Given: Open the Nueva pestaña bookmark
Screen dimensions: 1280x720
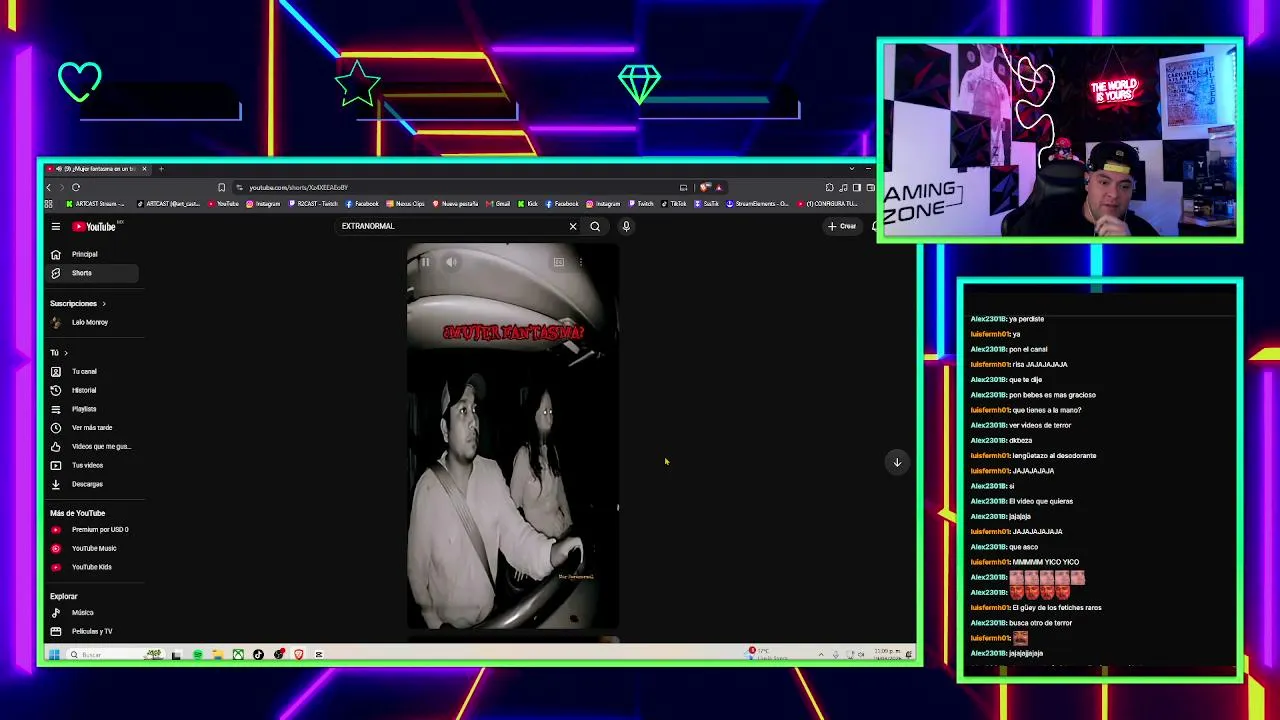Looking at the screenshot, I should click(456, 204).
